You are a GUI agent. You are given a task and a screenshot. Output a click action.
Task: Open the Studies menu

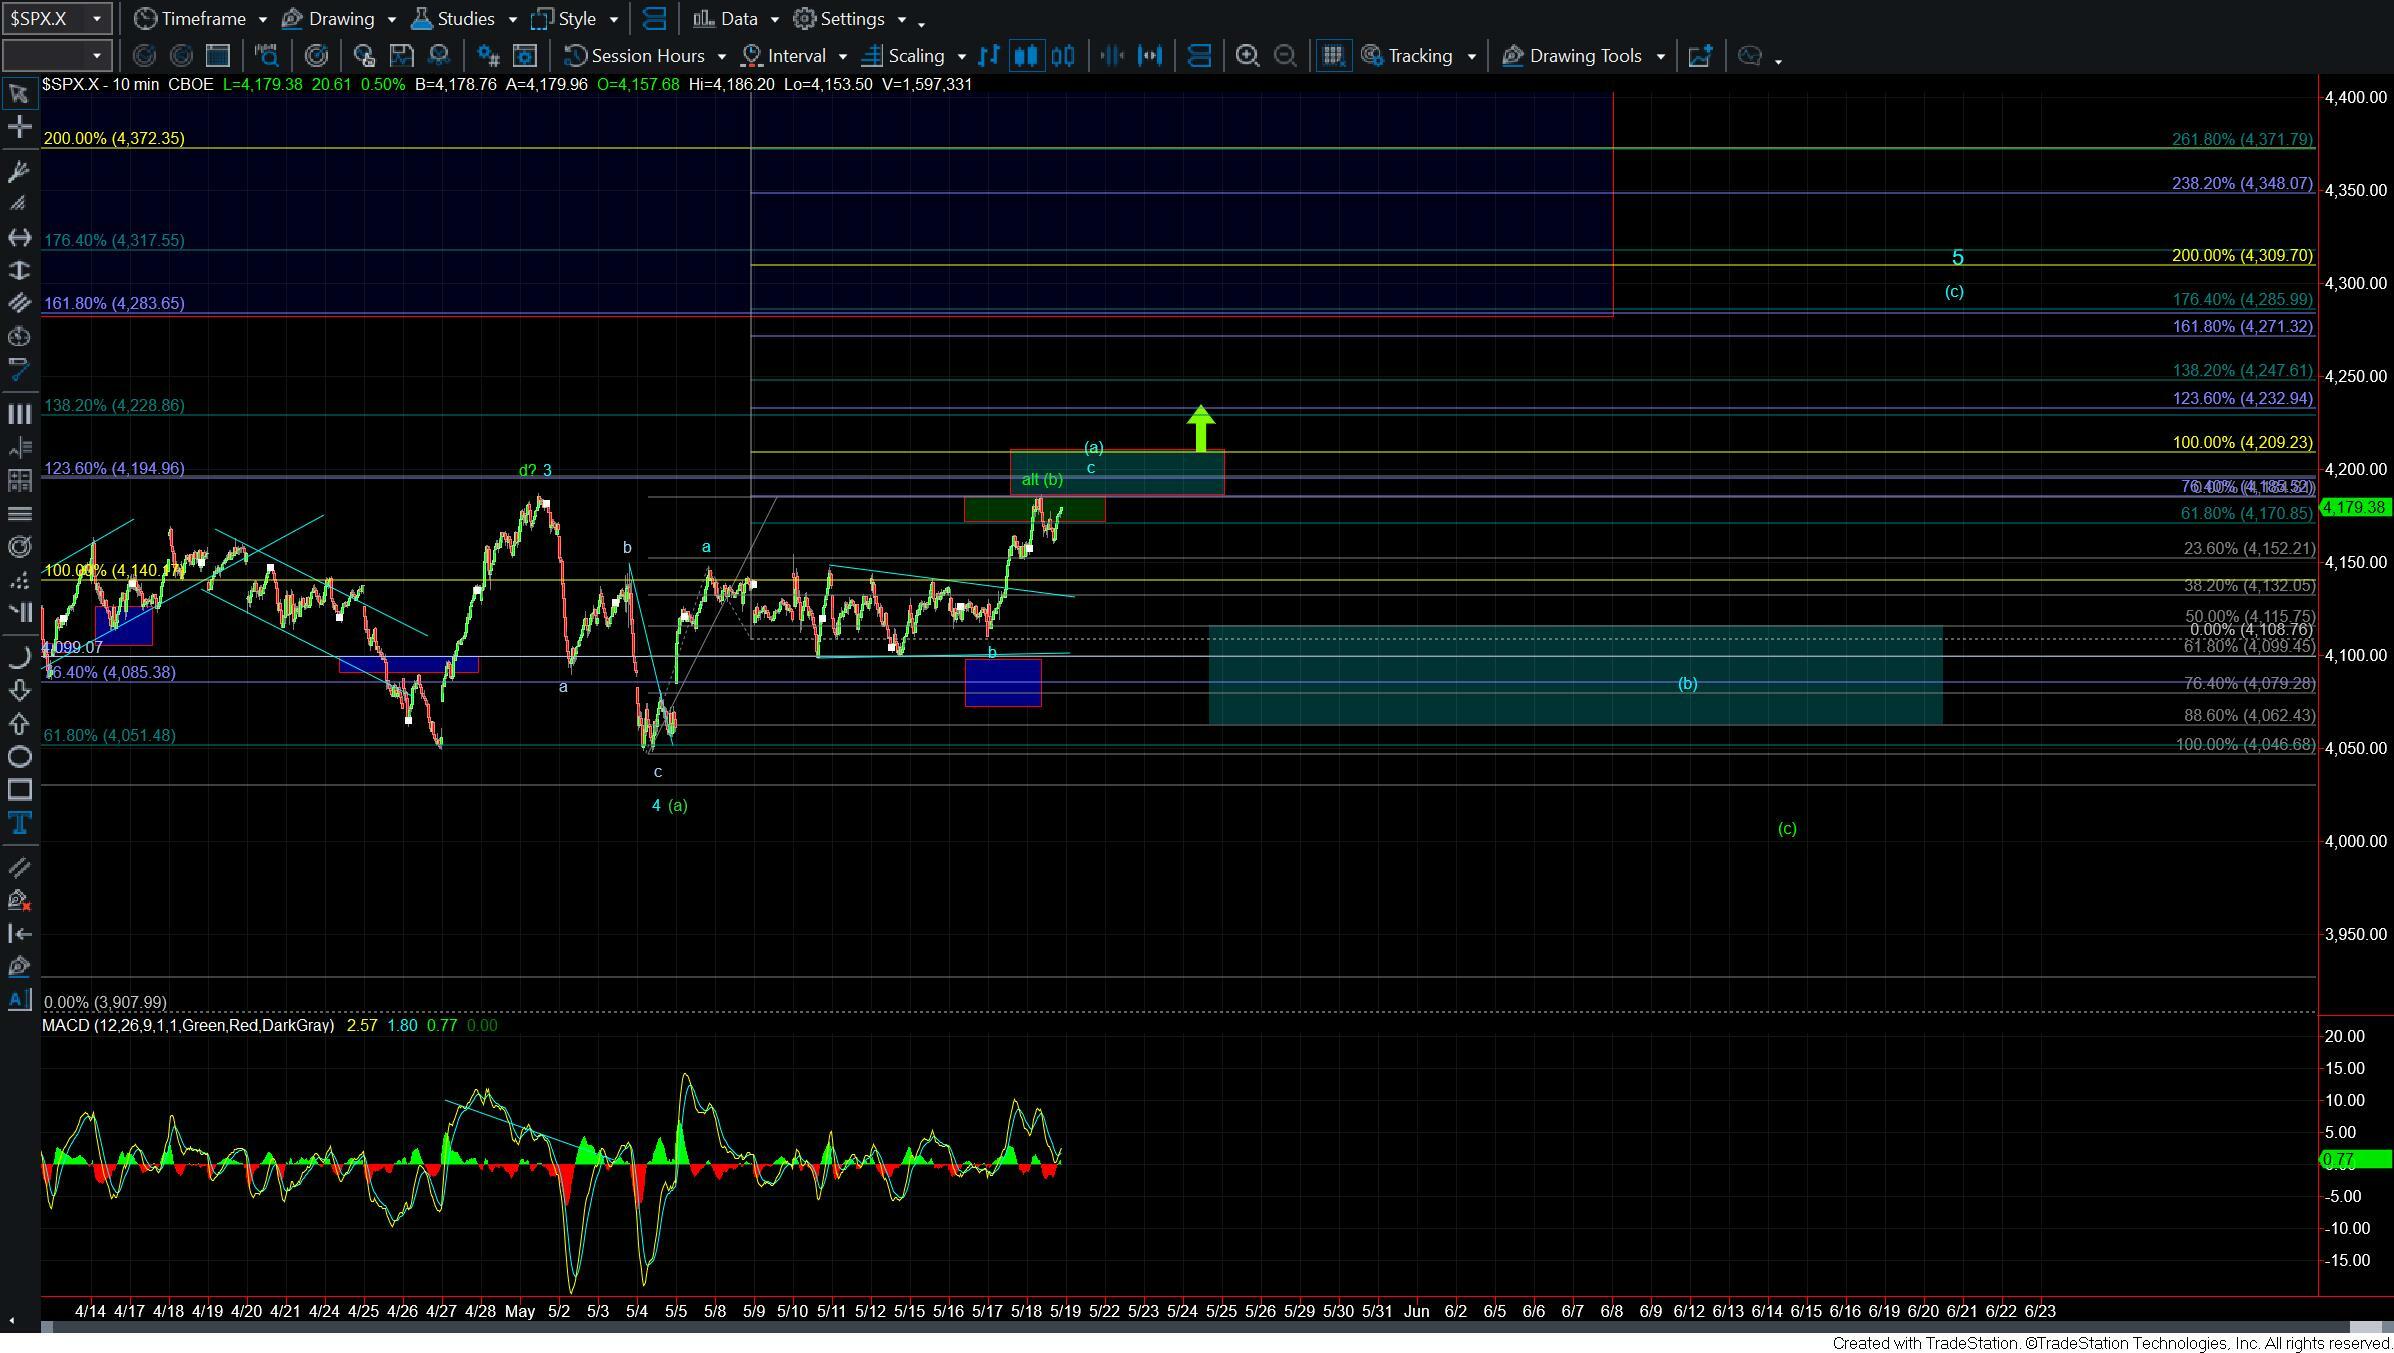(x=465, y=19)
